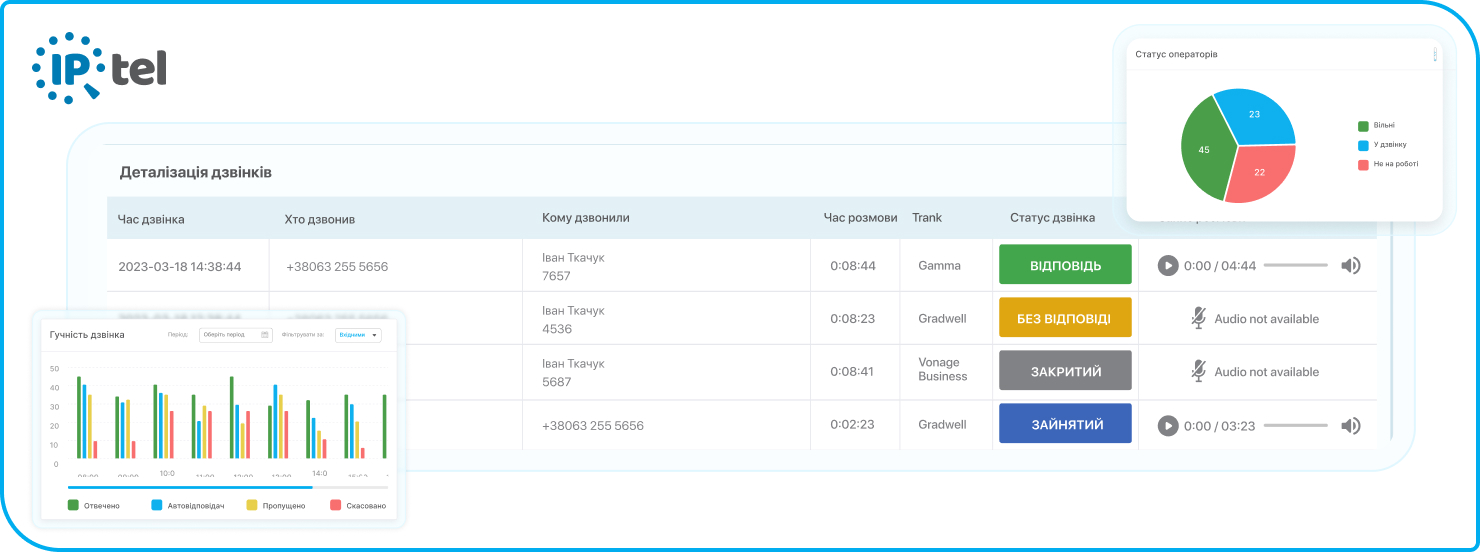Toggle the Не на роботі legend item
The image size is (1480, 552).
[x=1363, y=164]
